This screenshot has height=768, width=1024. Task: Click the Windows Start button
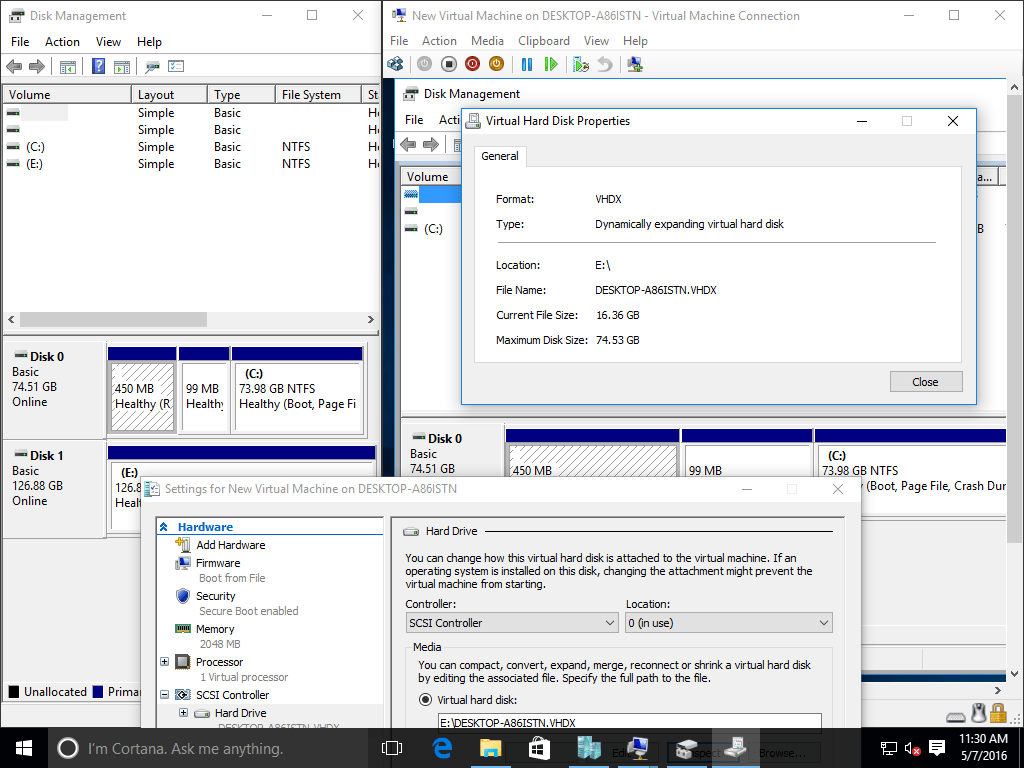point(24,748)
